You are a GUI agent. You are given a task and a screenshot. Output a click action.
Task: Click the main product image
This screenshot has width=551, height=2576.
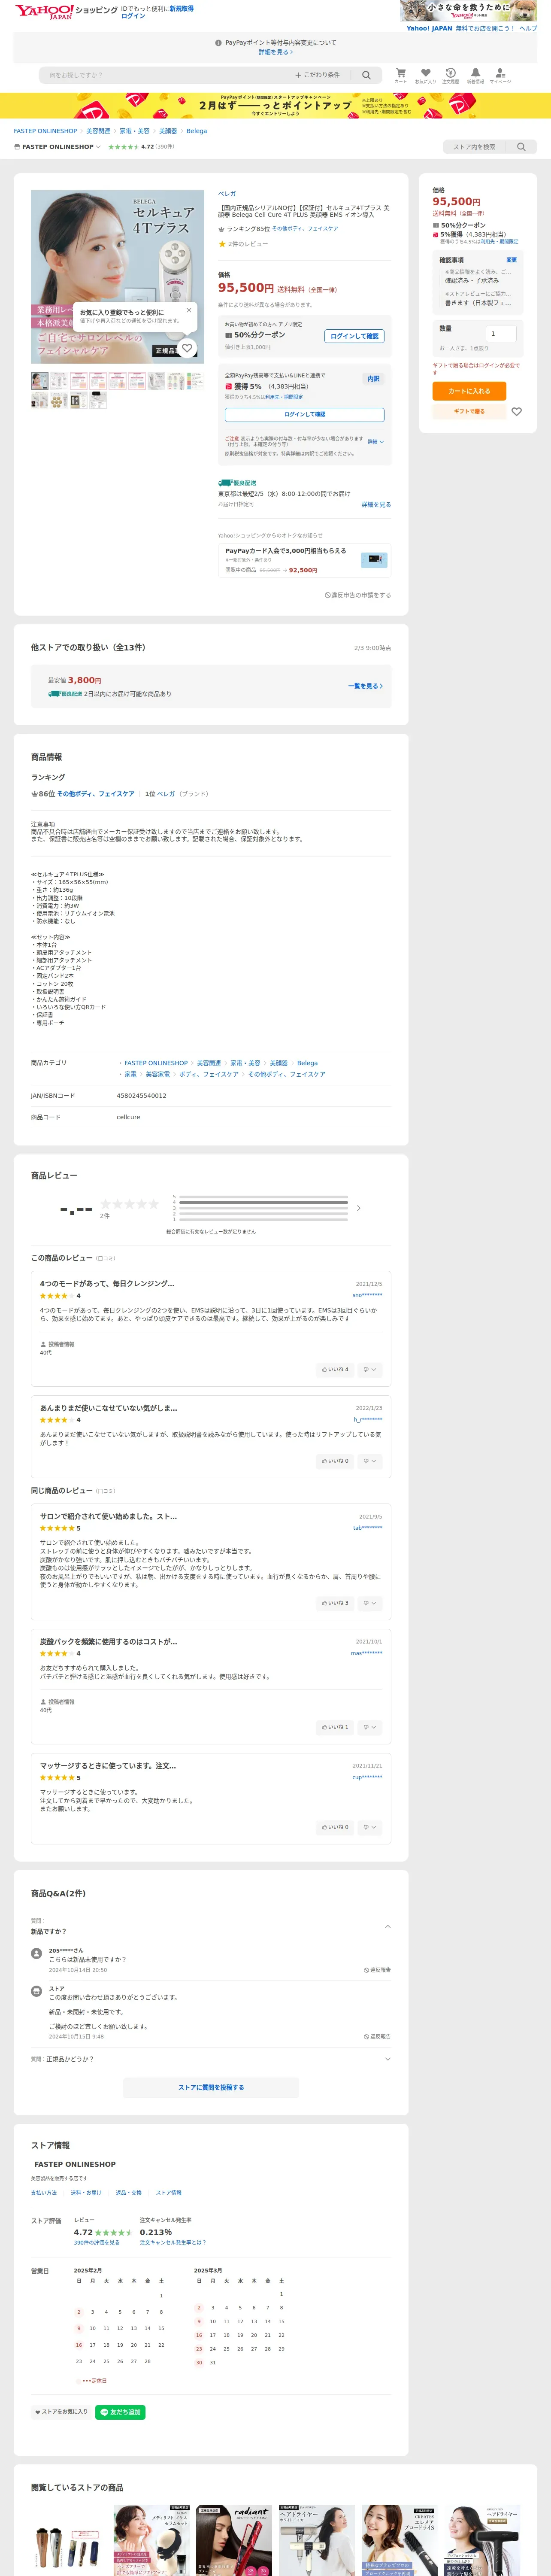(x=118, y=276)
